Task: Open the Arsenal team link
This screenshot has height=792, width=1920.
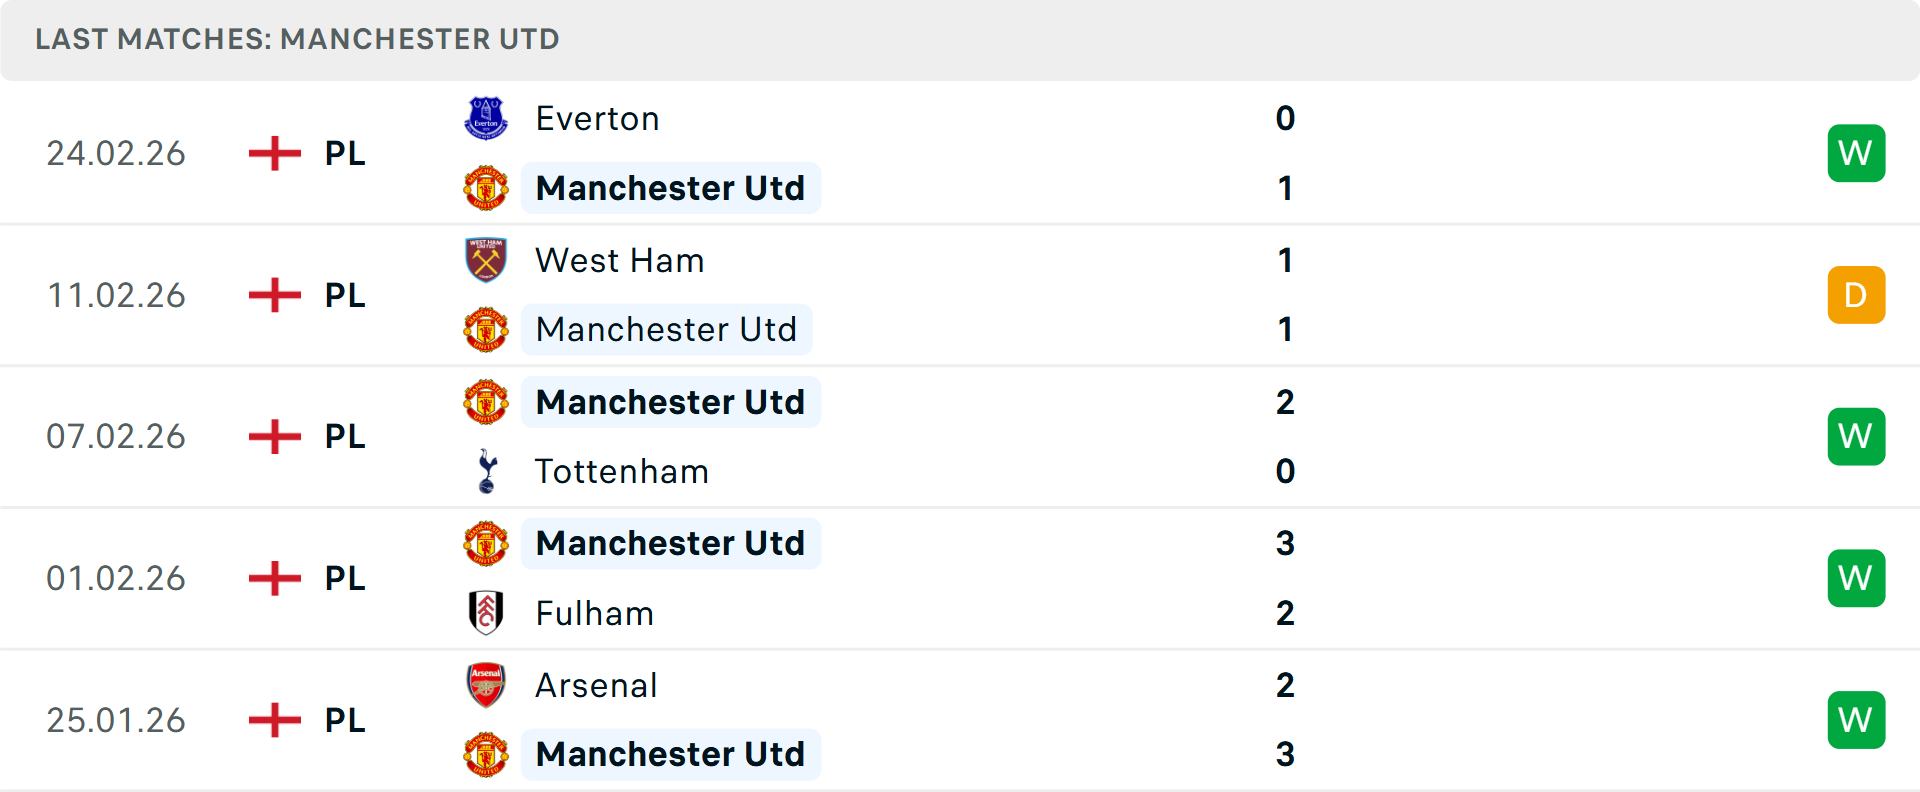Action: click(596, 686)
